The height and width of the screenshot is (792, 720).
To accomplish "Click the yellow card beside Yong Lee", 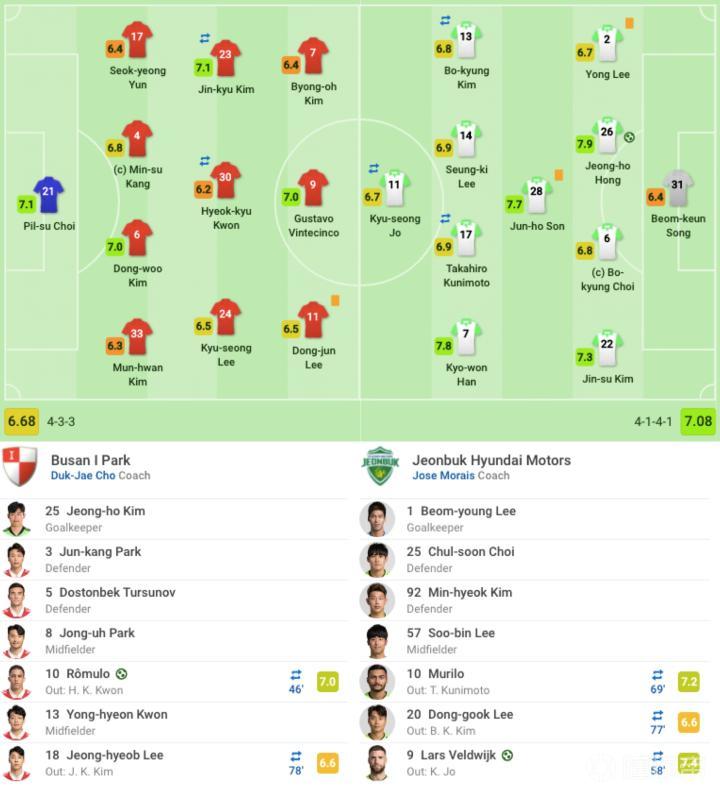I will 630,23.
